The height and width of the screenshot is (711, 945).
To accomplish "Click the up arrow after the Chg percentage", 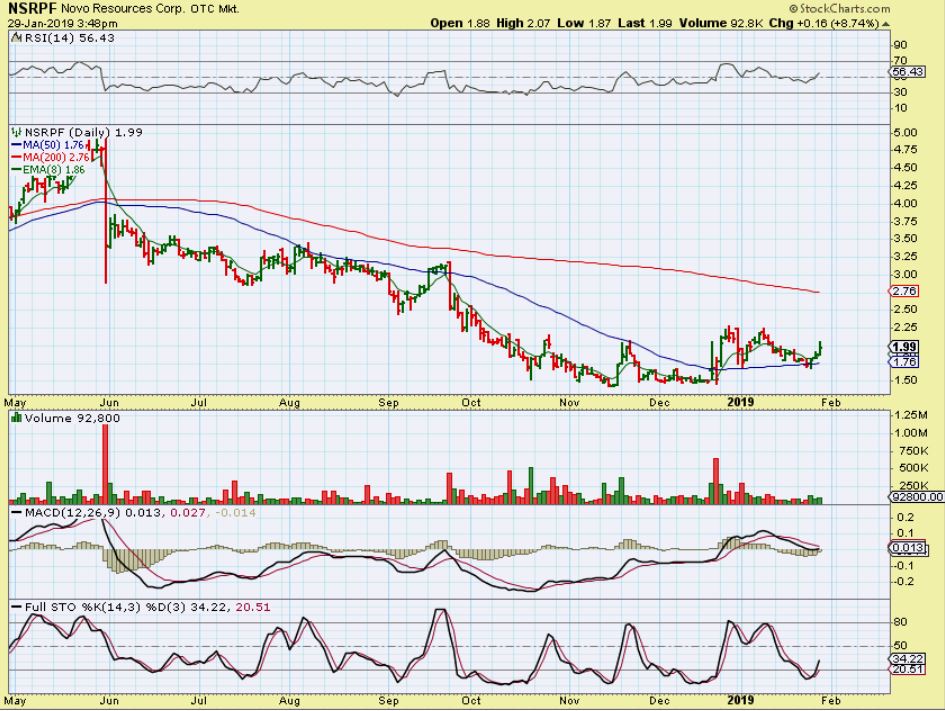I will tap(885, 23).
